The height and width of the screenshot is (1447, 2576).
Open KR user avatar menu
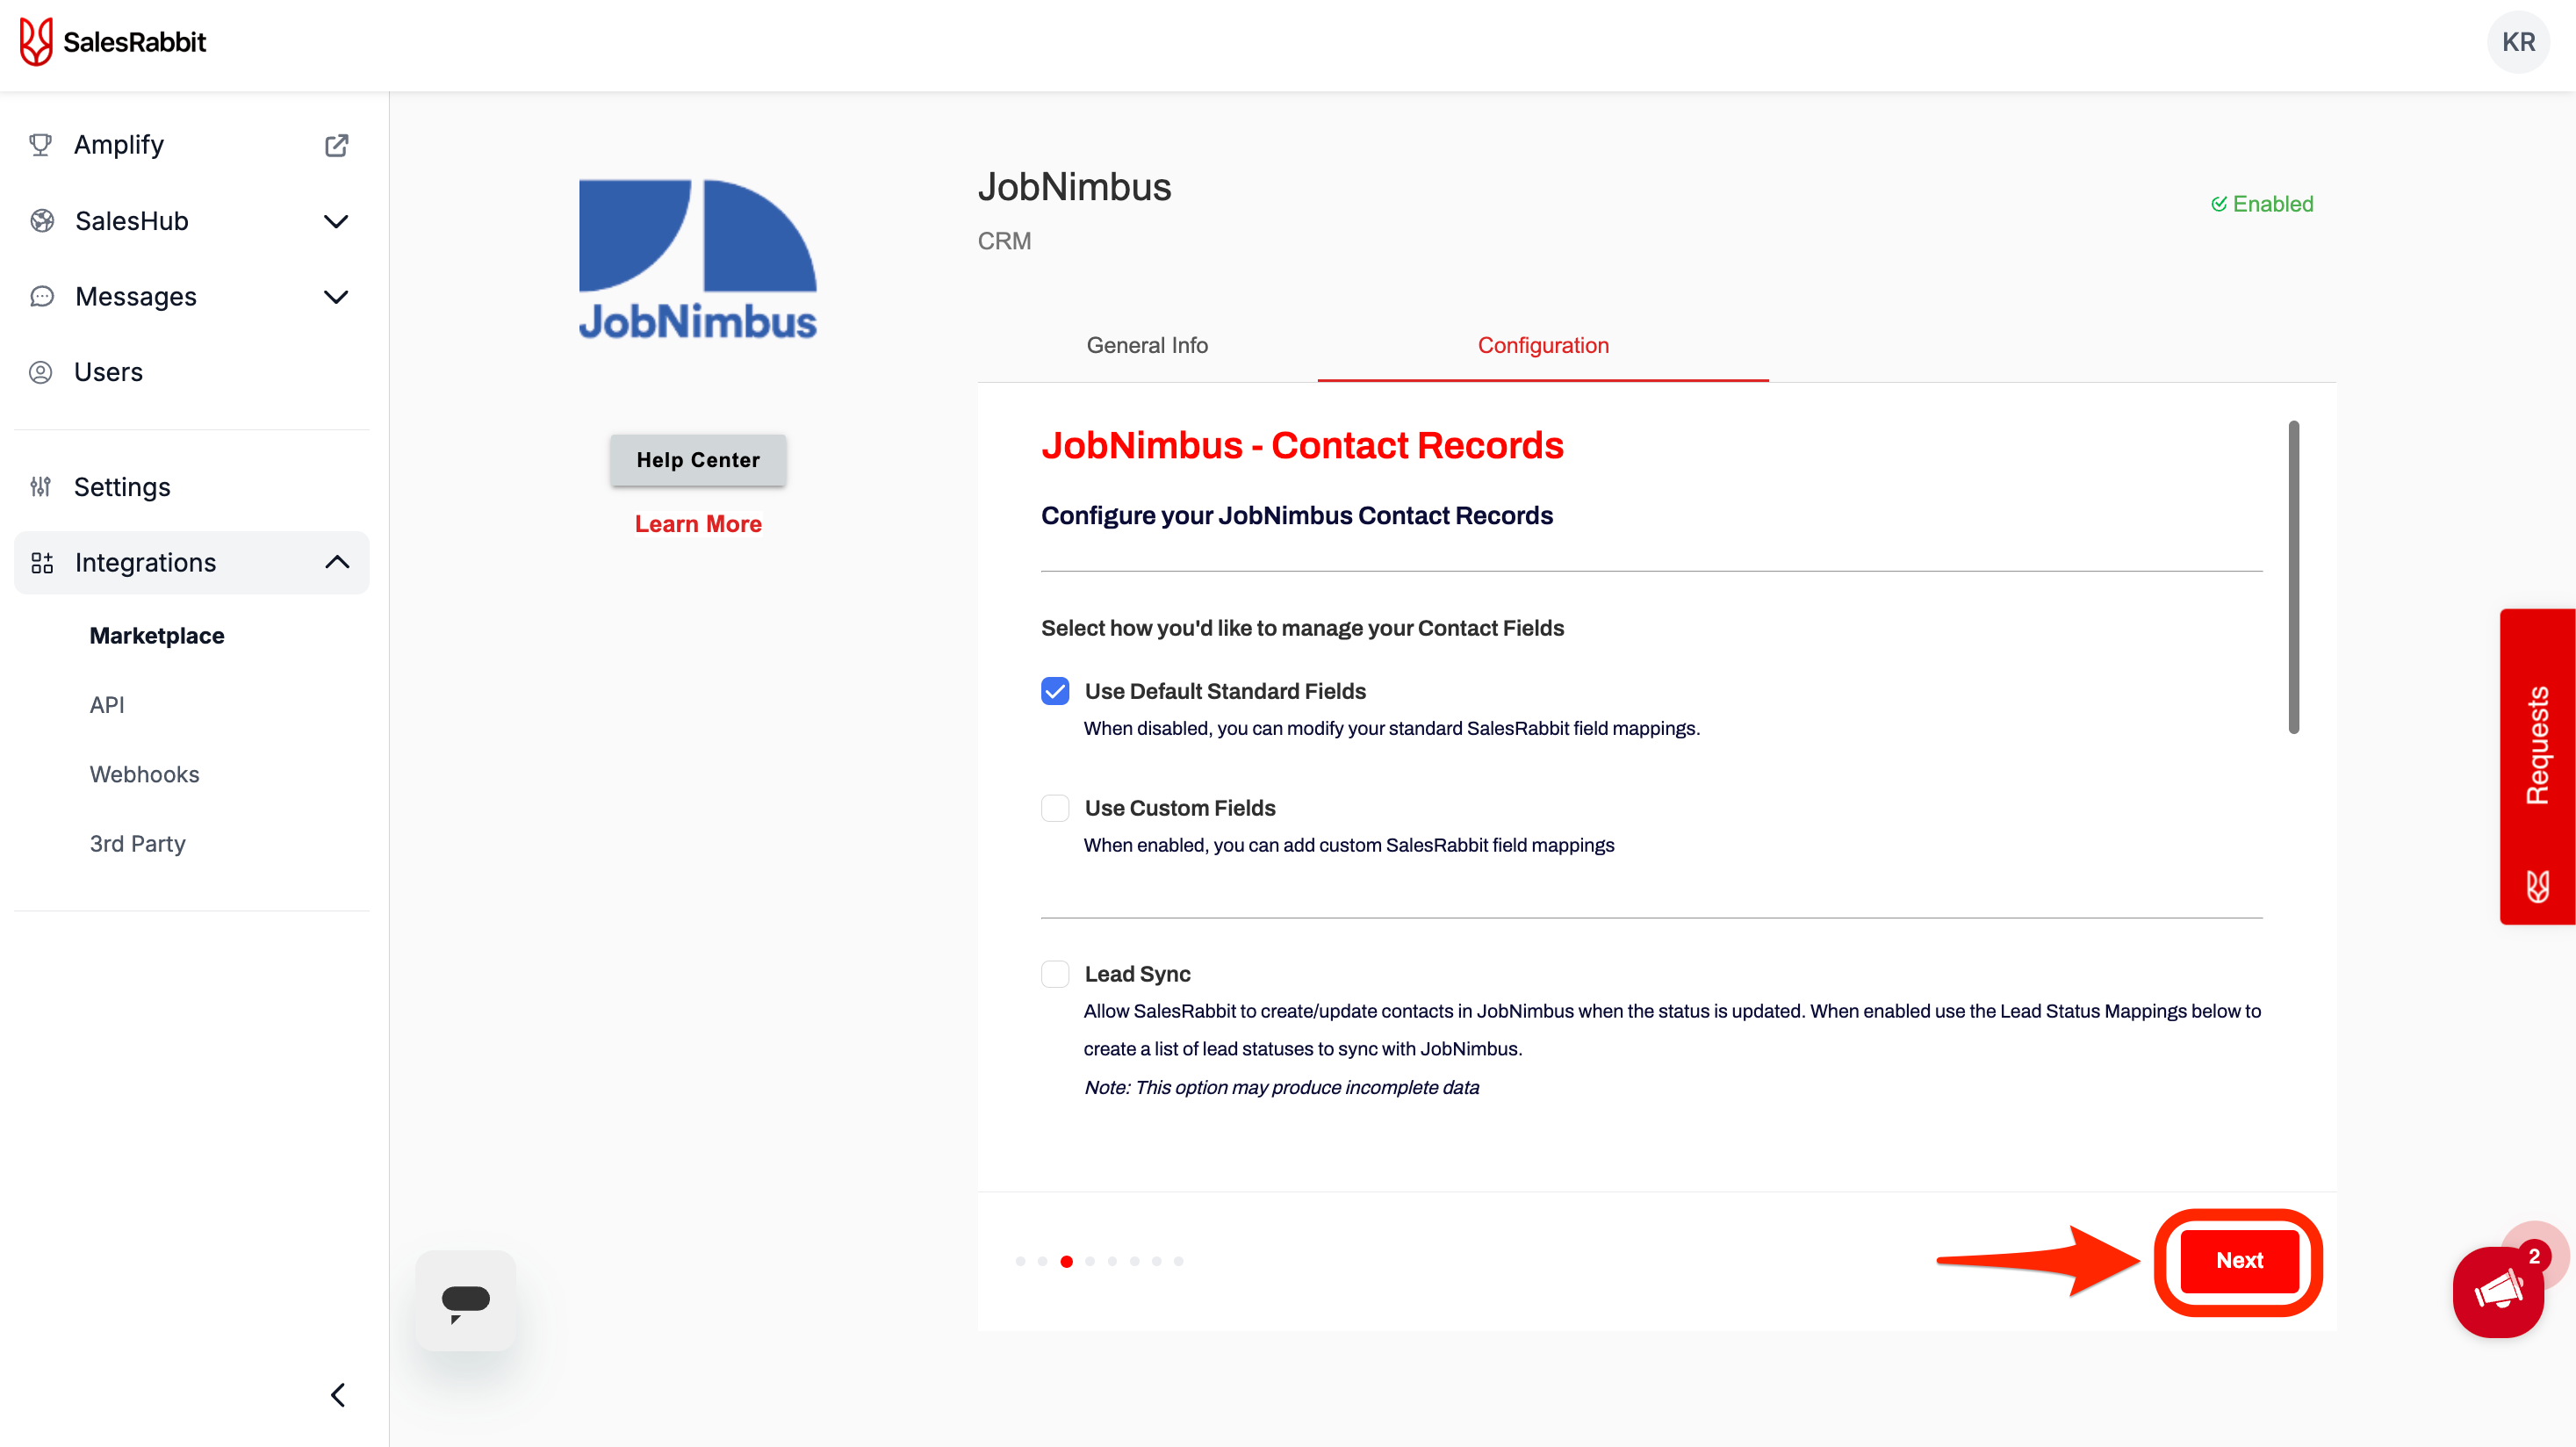click(x=2517, y=42)
